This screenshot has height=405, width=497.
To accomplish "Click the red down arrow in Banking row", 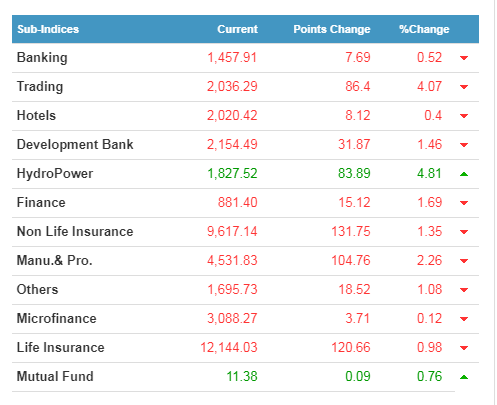I will 464,58.
